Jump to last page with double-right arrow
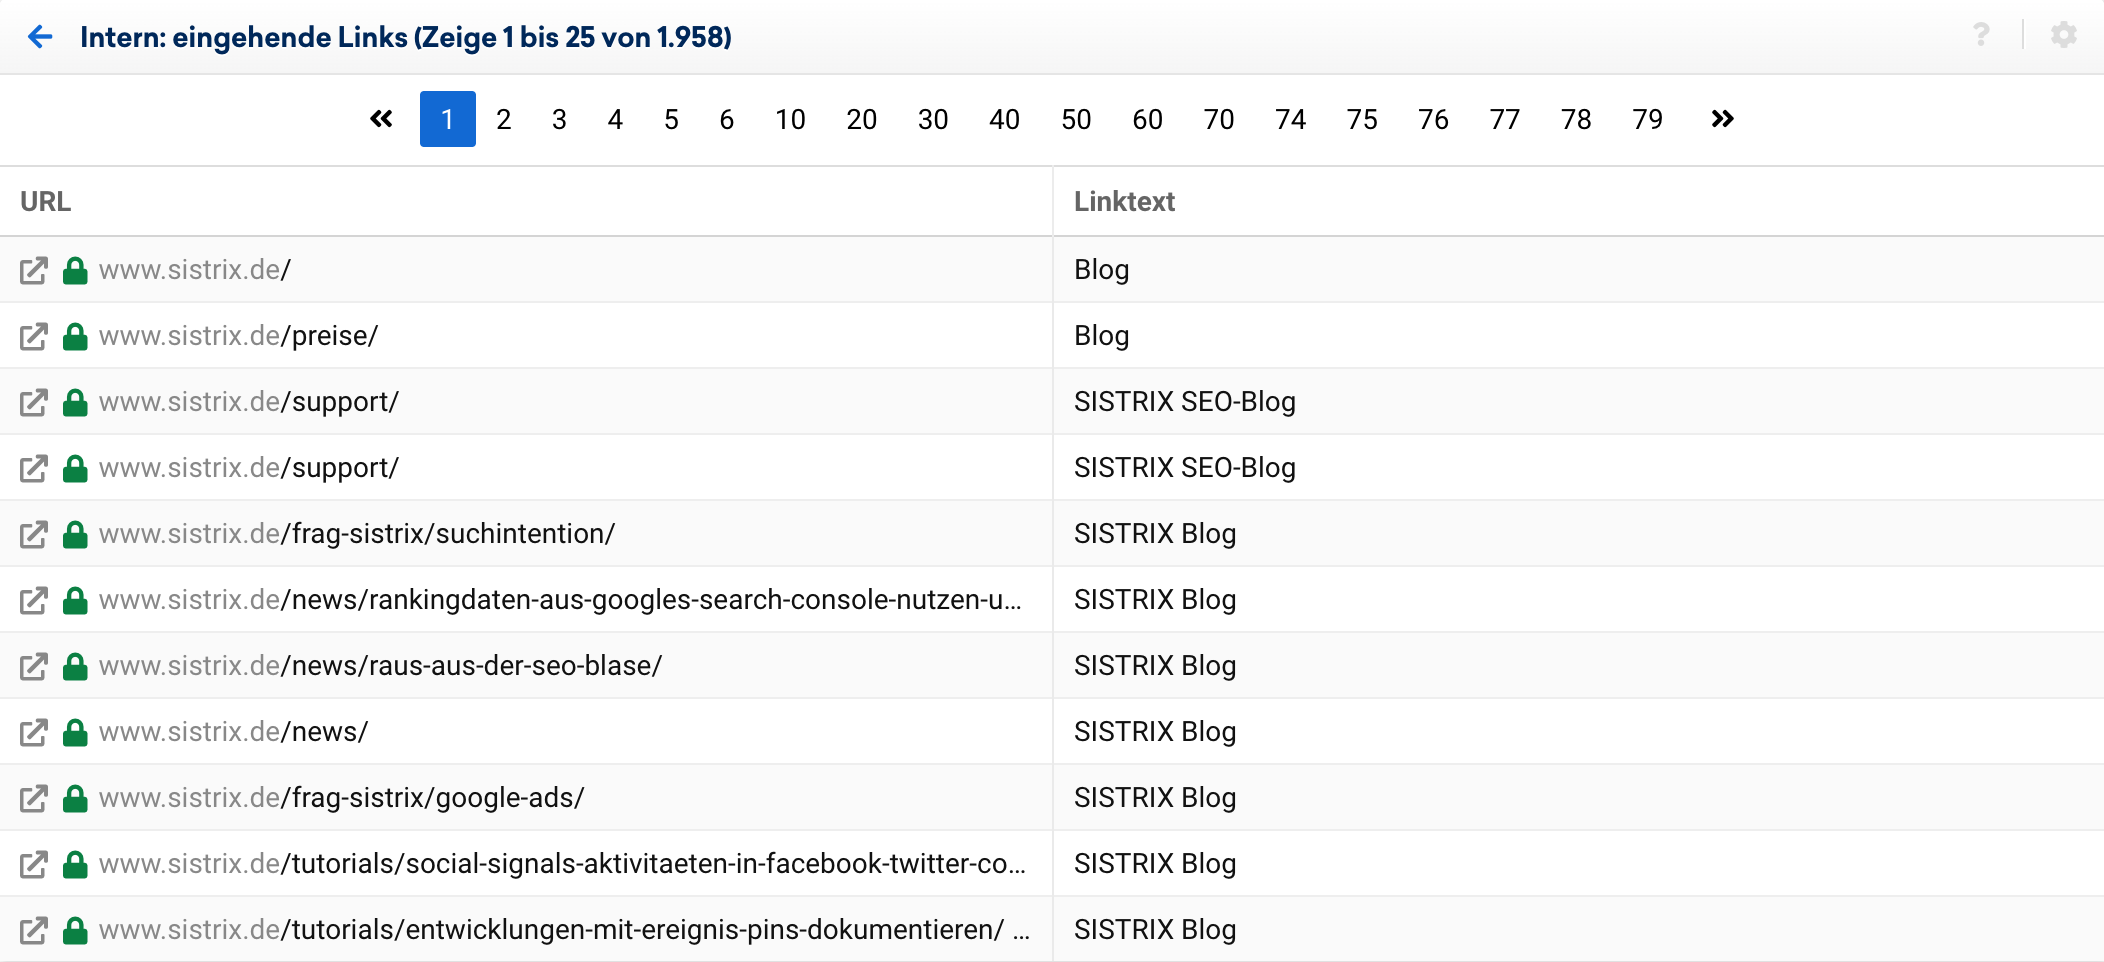 tap(1722, 119)
